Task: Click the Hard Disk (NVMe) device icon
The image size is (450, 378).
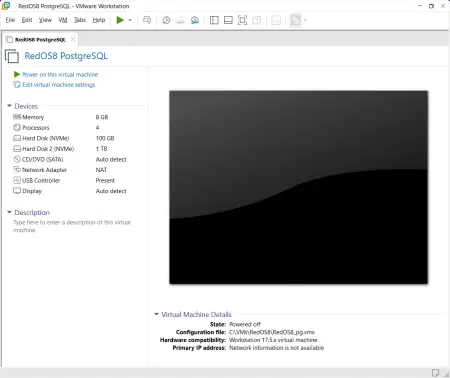Action: (x=17, y=138)
